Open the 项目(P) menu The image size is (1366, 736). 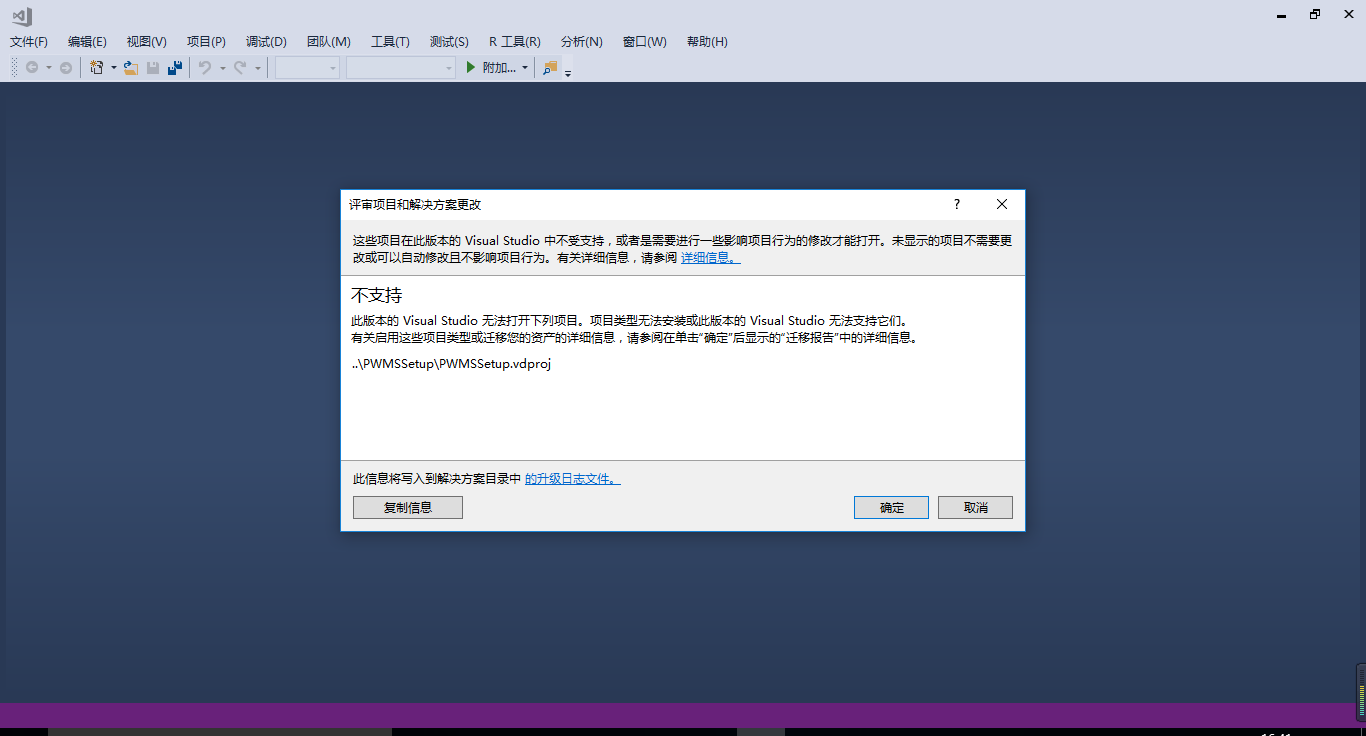[206, 42]
